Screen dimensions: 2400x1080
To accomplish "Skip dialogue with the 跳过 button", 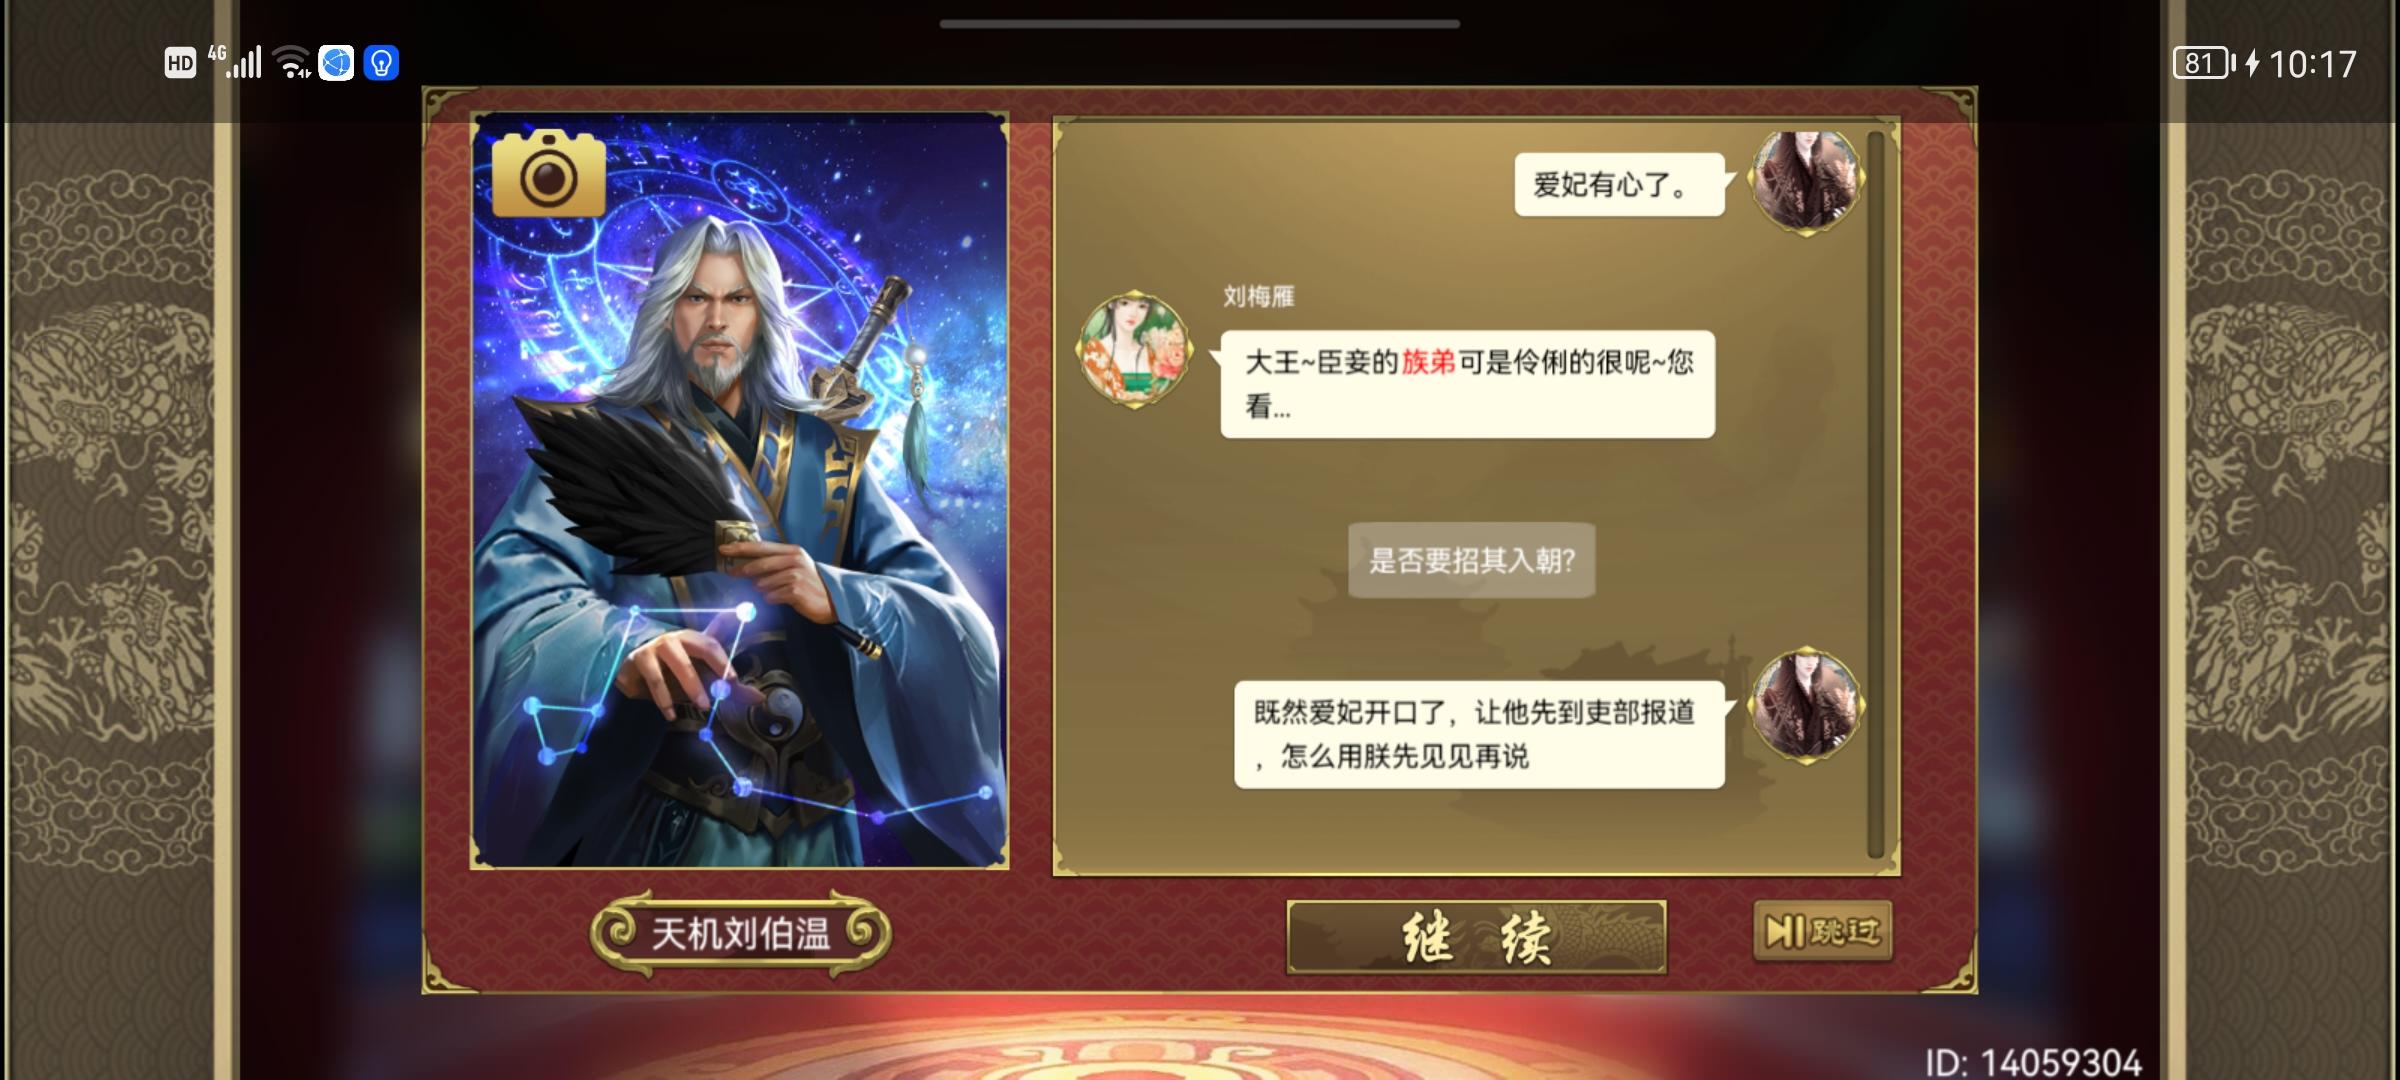I will click(x=1822, y=932).
